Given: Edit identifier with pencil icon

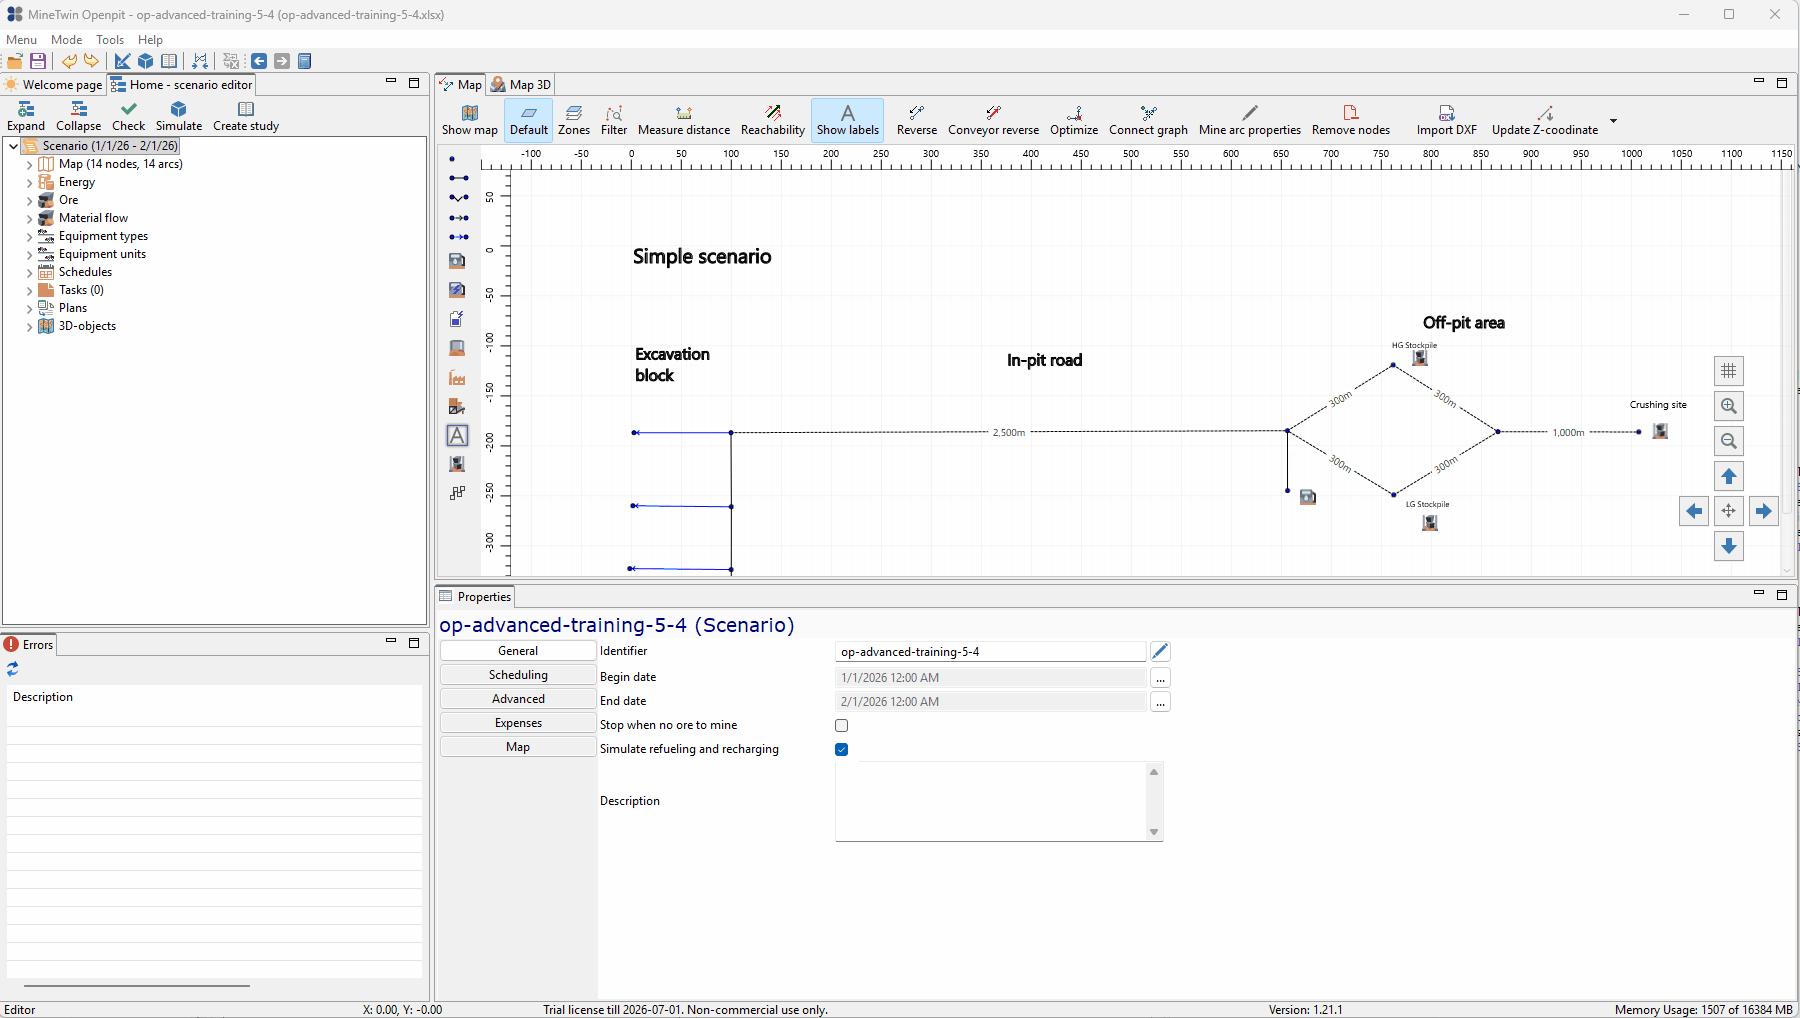Looking at the screenshot, I should [1160, 651].
